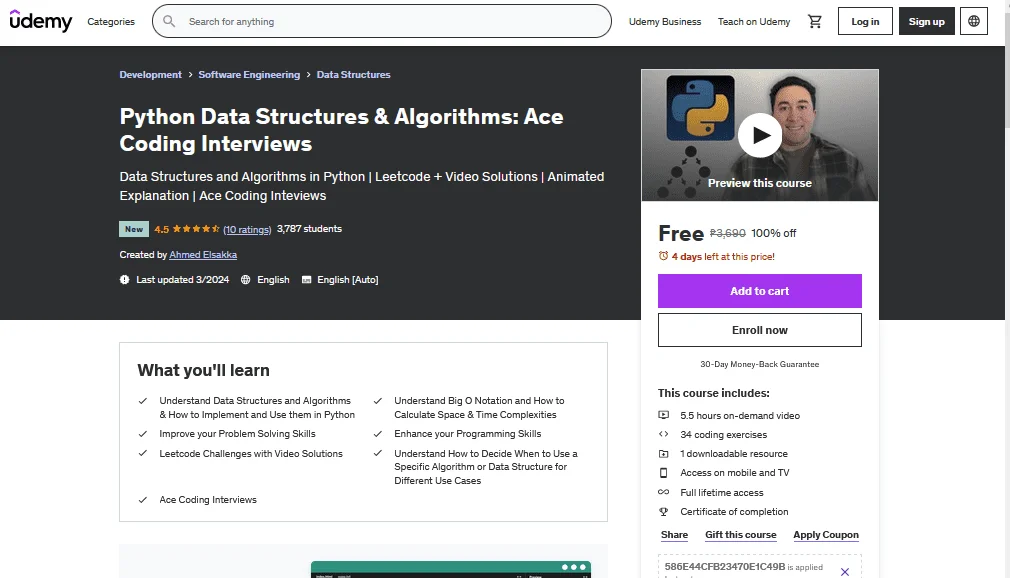
Task: Click the globe icon beside English
Action: pyautogui.click(x=245, y=280)
